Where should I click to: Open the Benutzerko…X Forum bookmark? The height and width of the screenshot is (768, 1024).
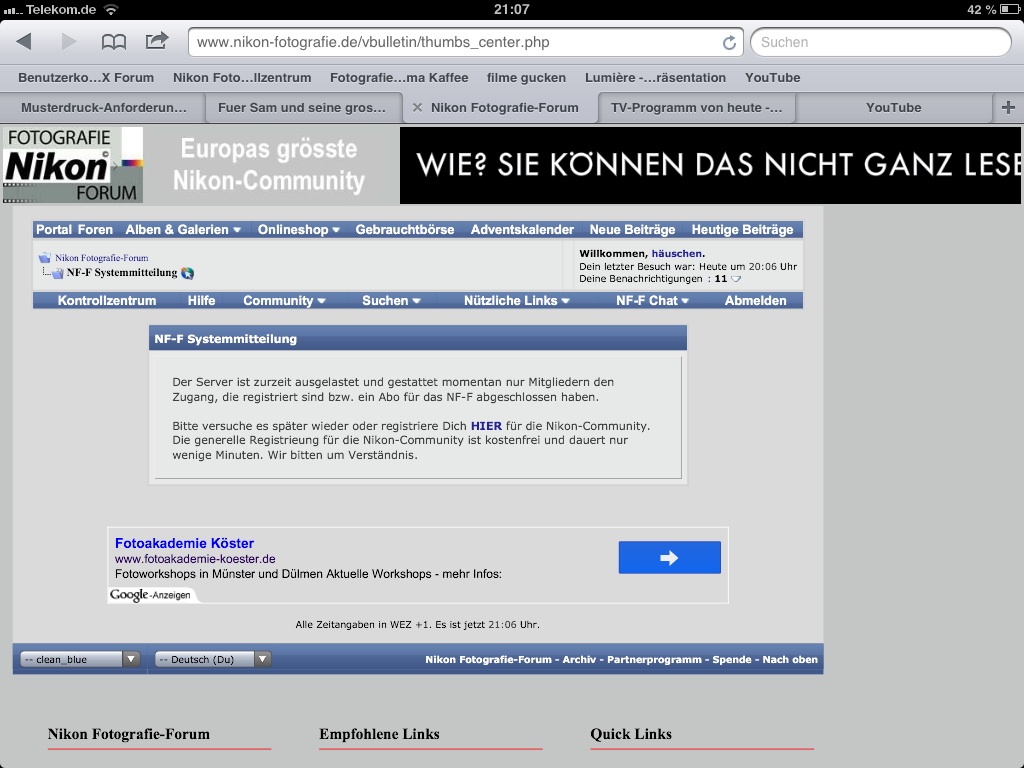[x=86, y=78]
